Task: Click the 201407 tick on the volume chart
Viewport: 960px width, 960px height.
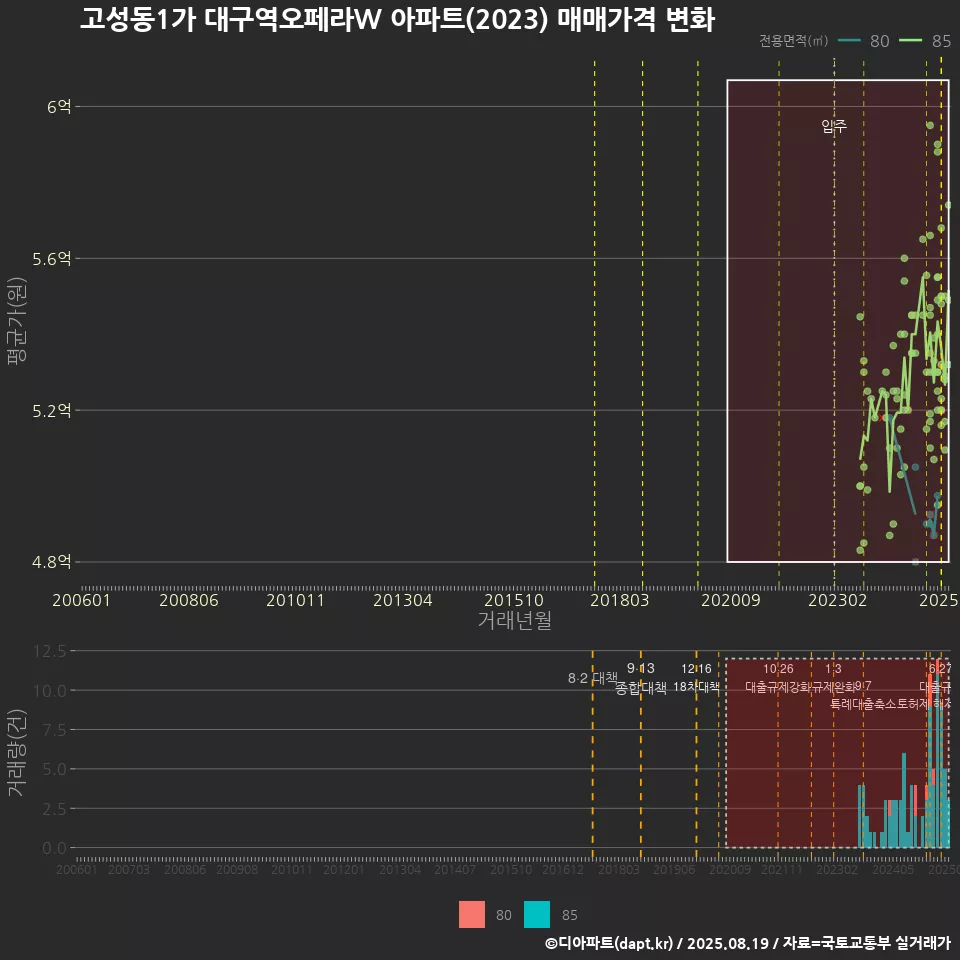Action: click(454, 869)
